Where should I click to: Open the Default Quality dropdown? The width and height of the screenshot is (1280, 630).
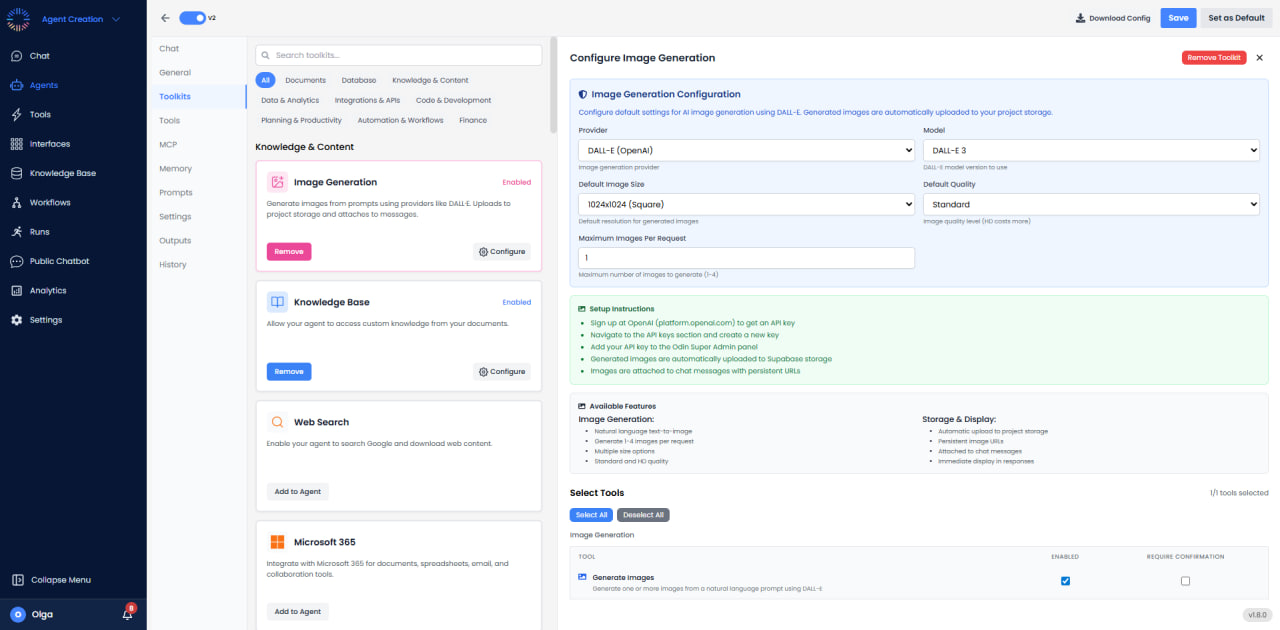pos(1091,204)
